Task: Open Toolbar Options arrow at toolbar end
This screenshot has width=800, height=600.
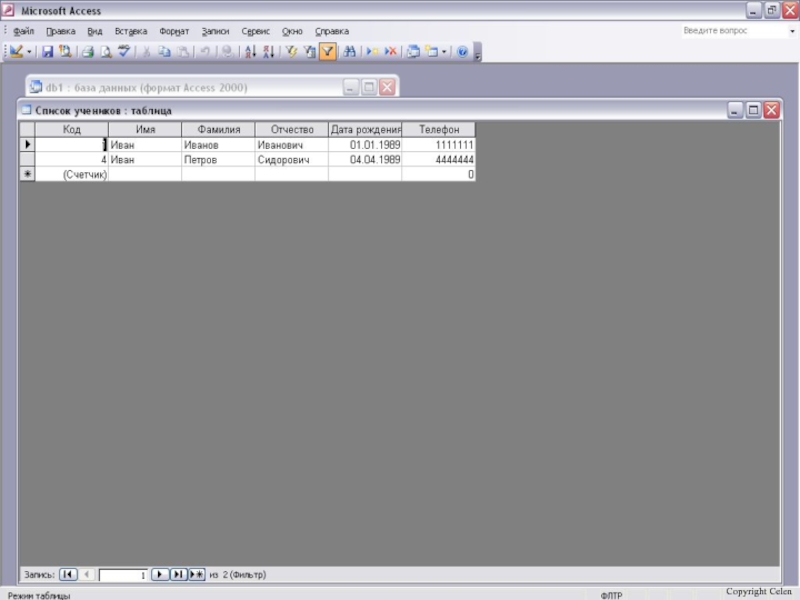Action: click(478, 52)
